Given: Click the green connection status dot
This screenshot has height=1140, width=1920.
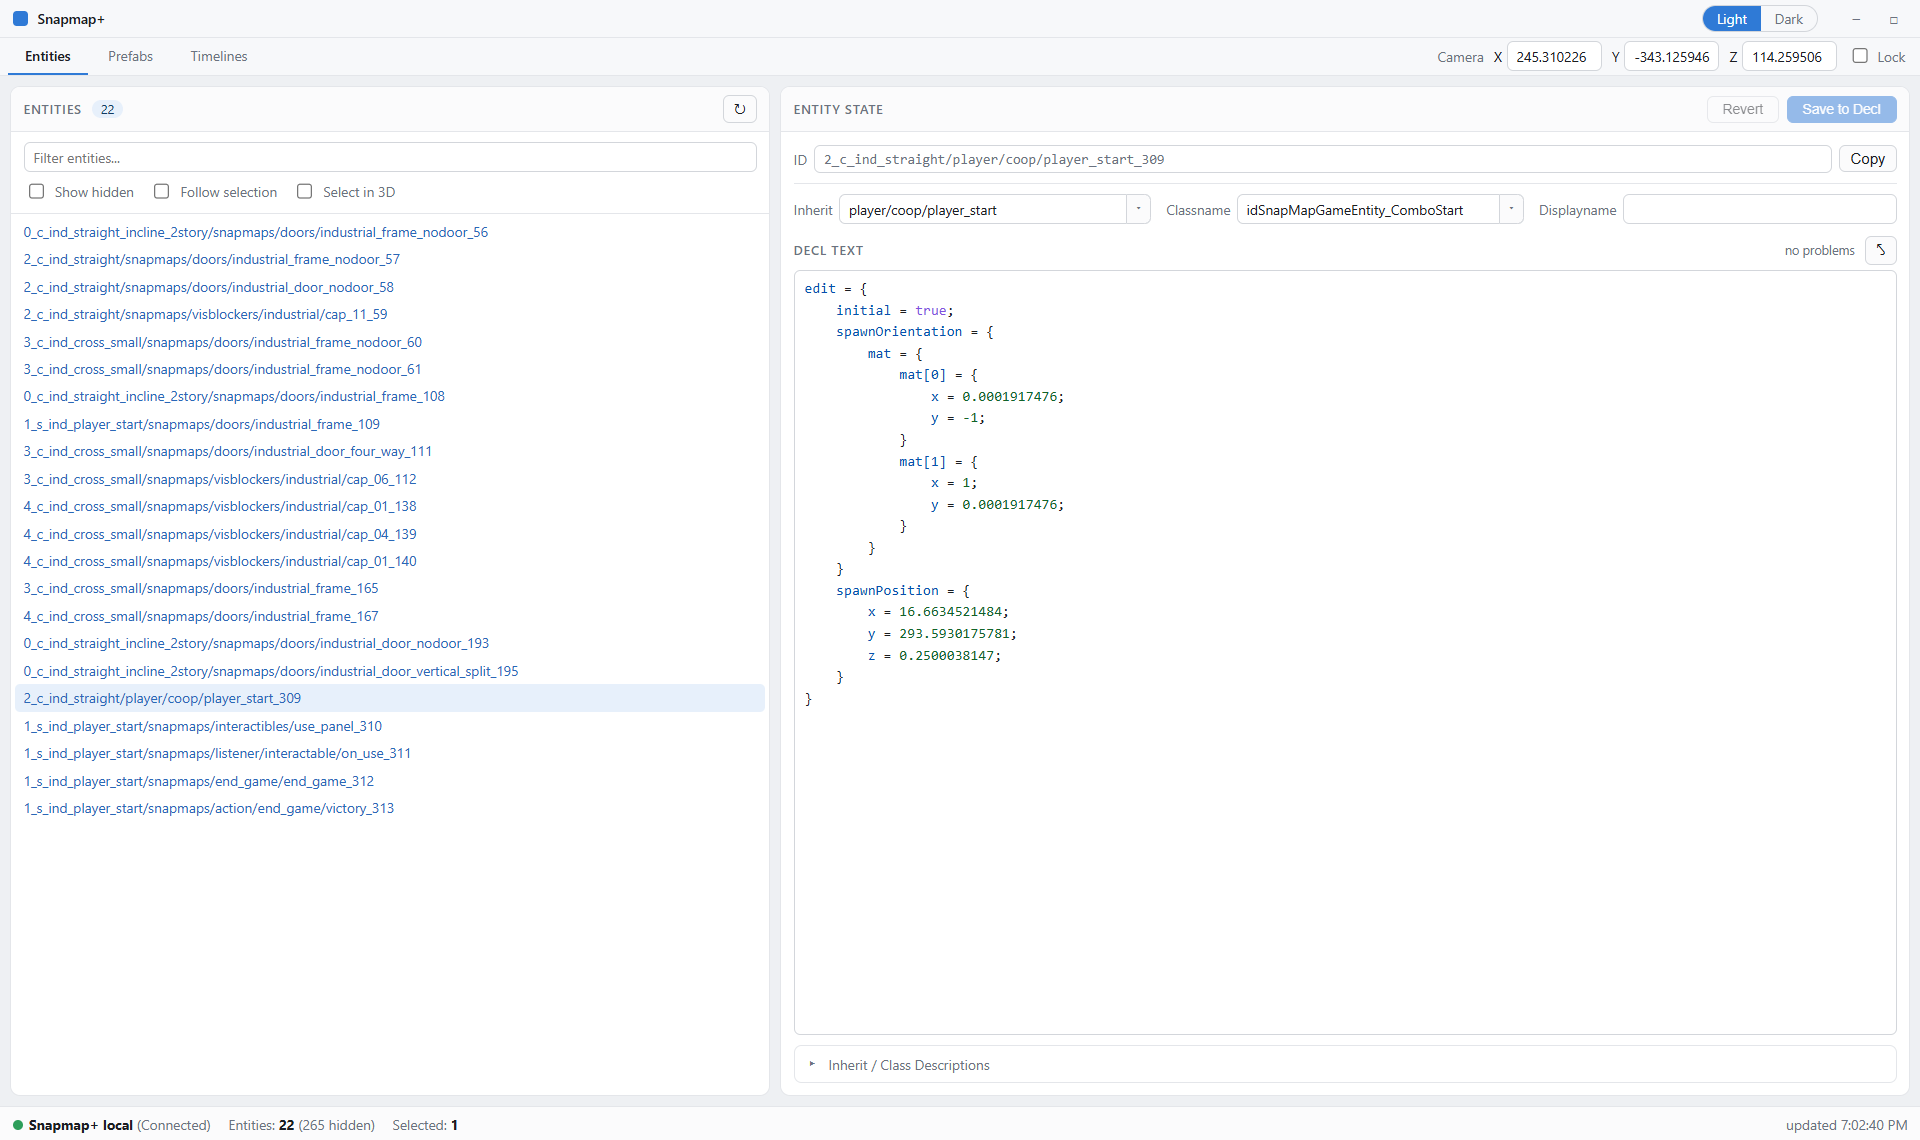Looking at the screenshot, I should pos(18,1125).
